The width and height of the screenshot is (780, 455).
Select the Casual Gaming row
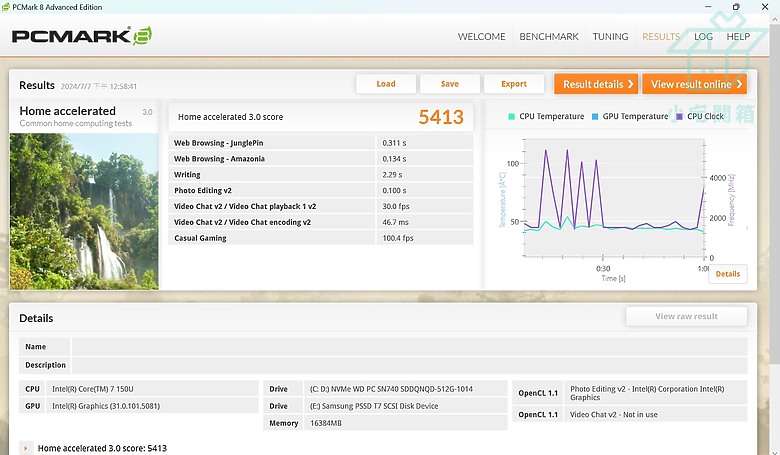point(321,238)
